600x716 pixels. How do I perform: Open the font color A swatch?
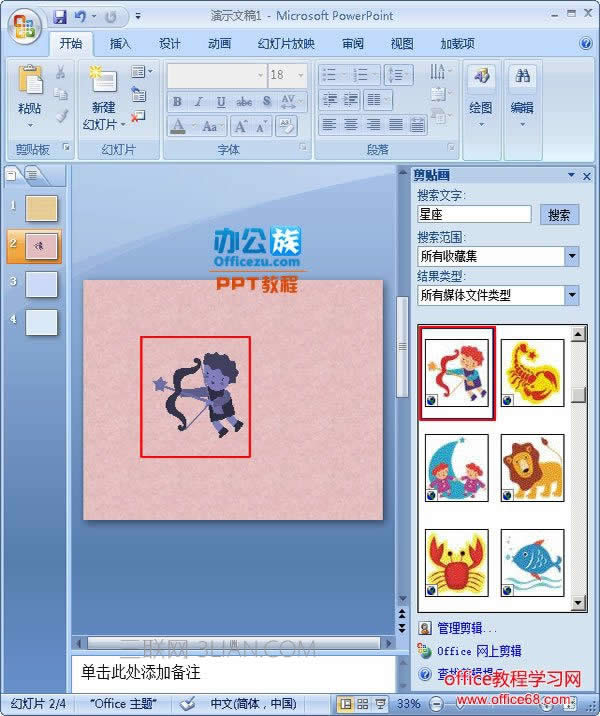coord(179,126)
